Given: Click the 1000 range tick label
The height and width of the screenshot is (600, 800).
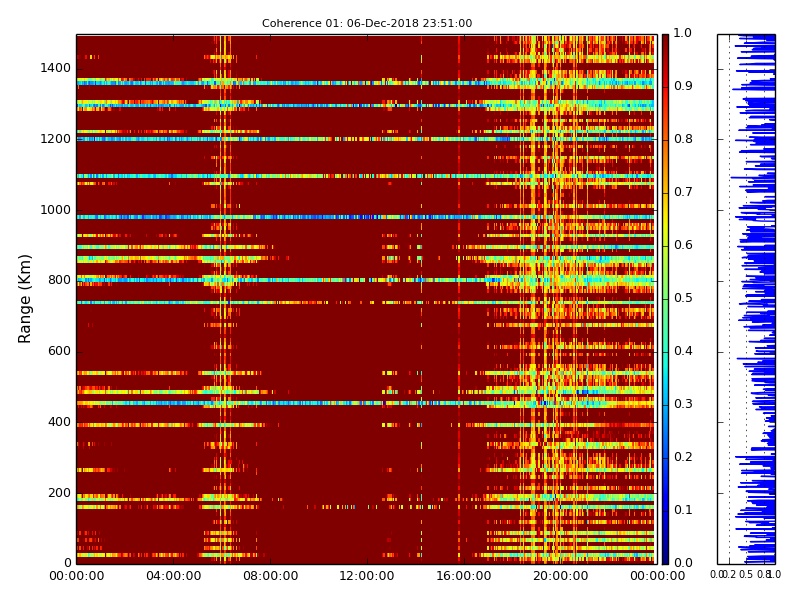Looking at the screenshot, I should point(55,210).
